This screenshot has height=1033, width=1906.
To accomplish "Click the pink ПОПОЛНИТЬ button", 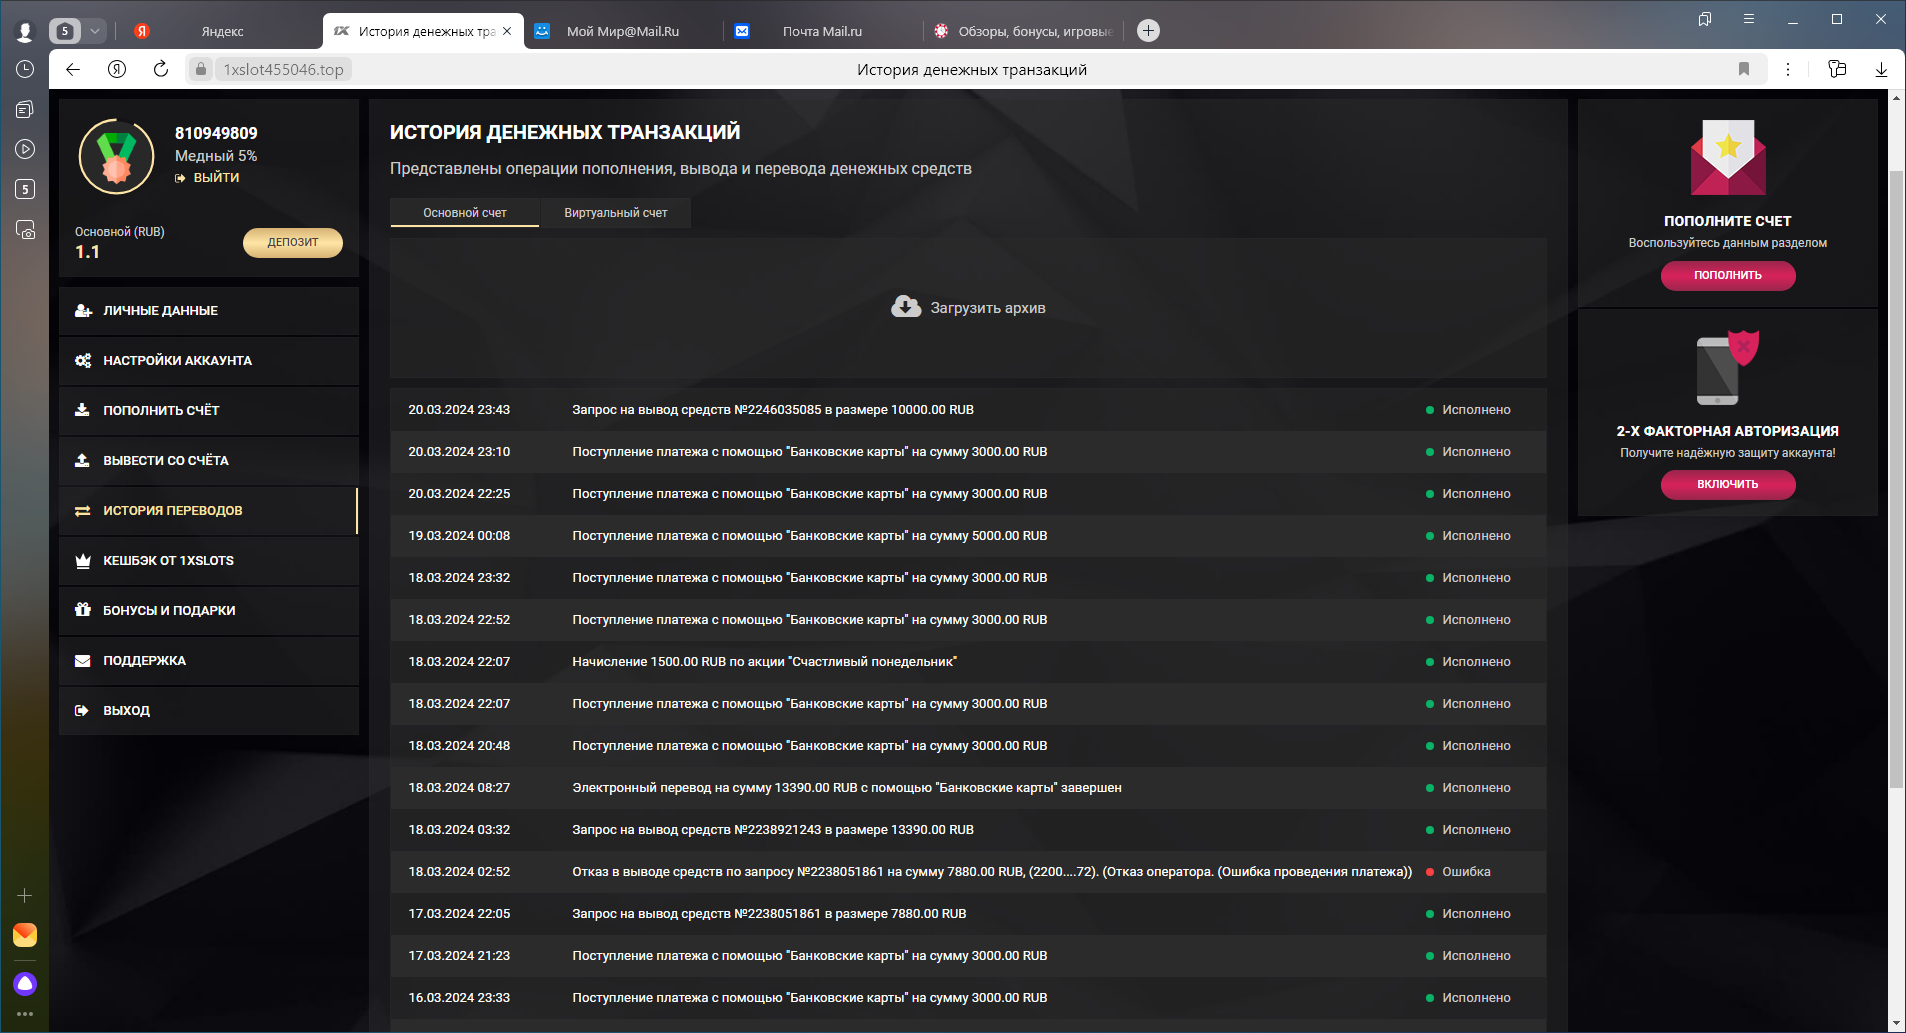I will 1728,275.
